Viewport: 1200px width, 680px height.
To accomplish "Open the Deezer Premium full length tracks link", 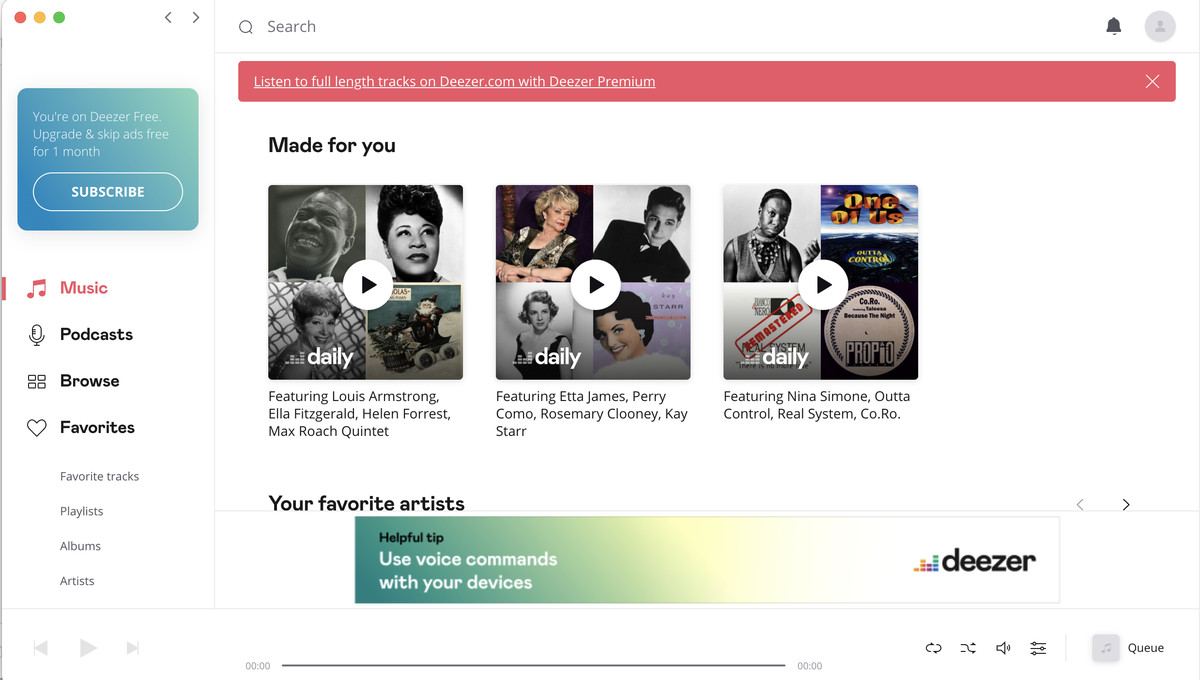I will pyautogui.click(x=455, y=82).
